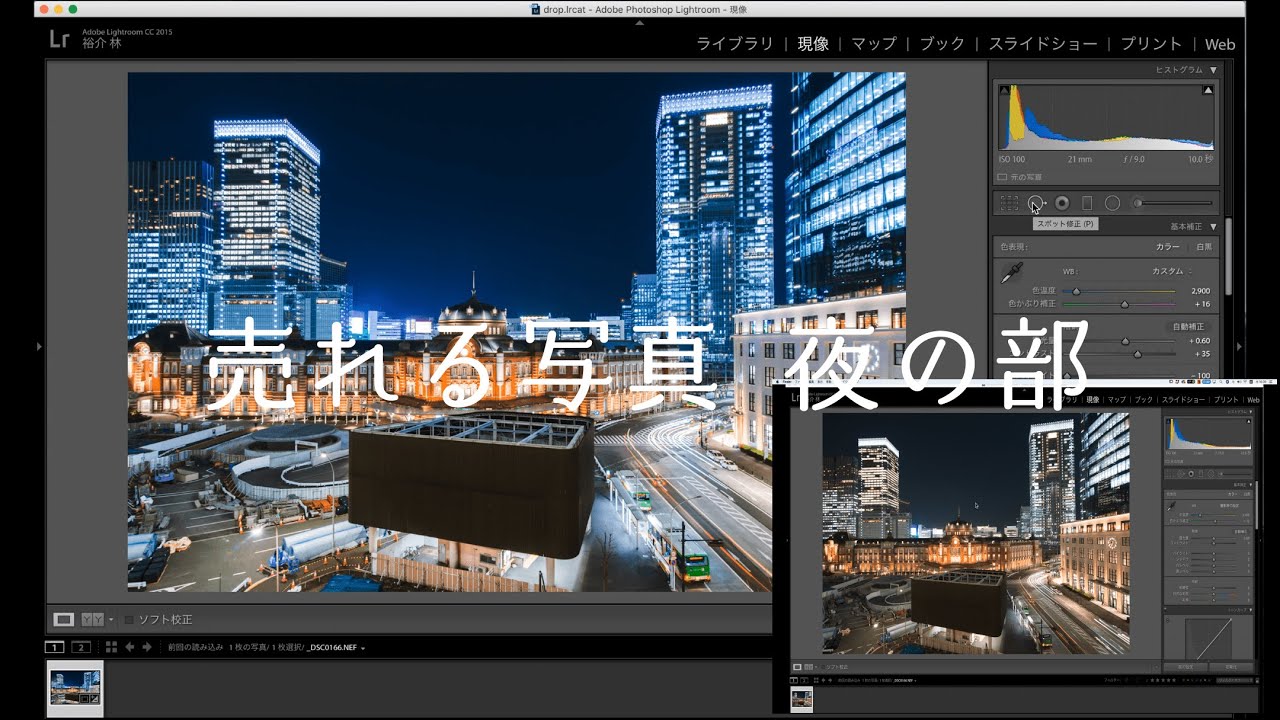Click スライドショー tab in the inset Lightroom window

[1182, 400]
